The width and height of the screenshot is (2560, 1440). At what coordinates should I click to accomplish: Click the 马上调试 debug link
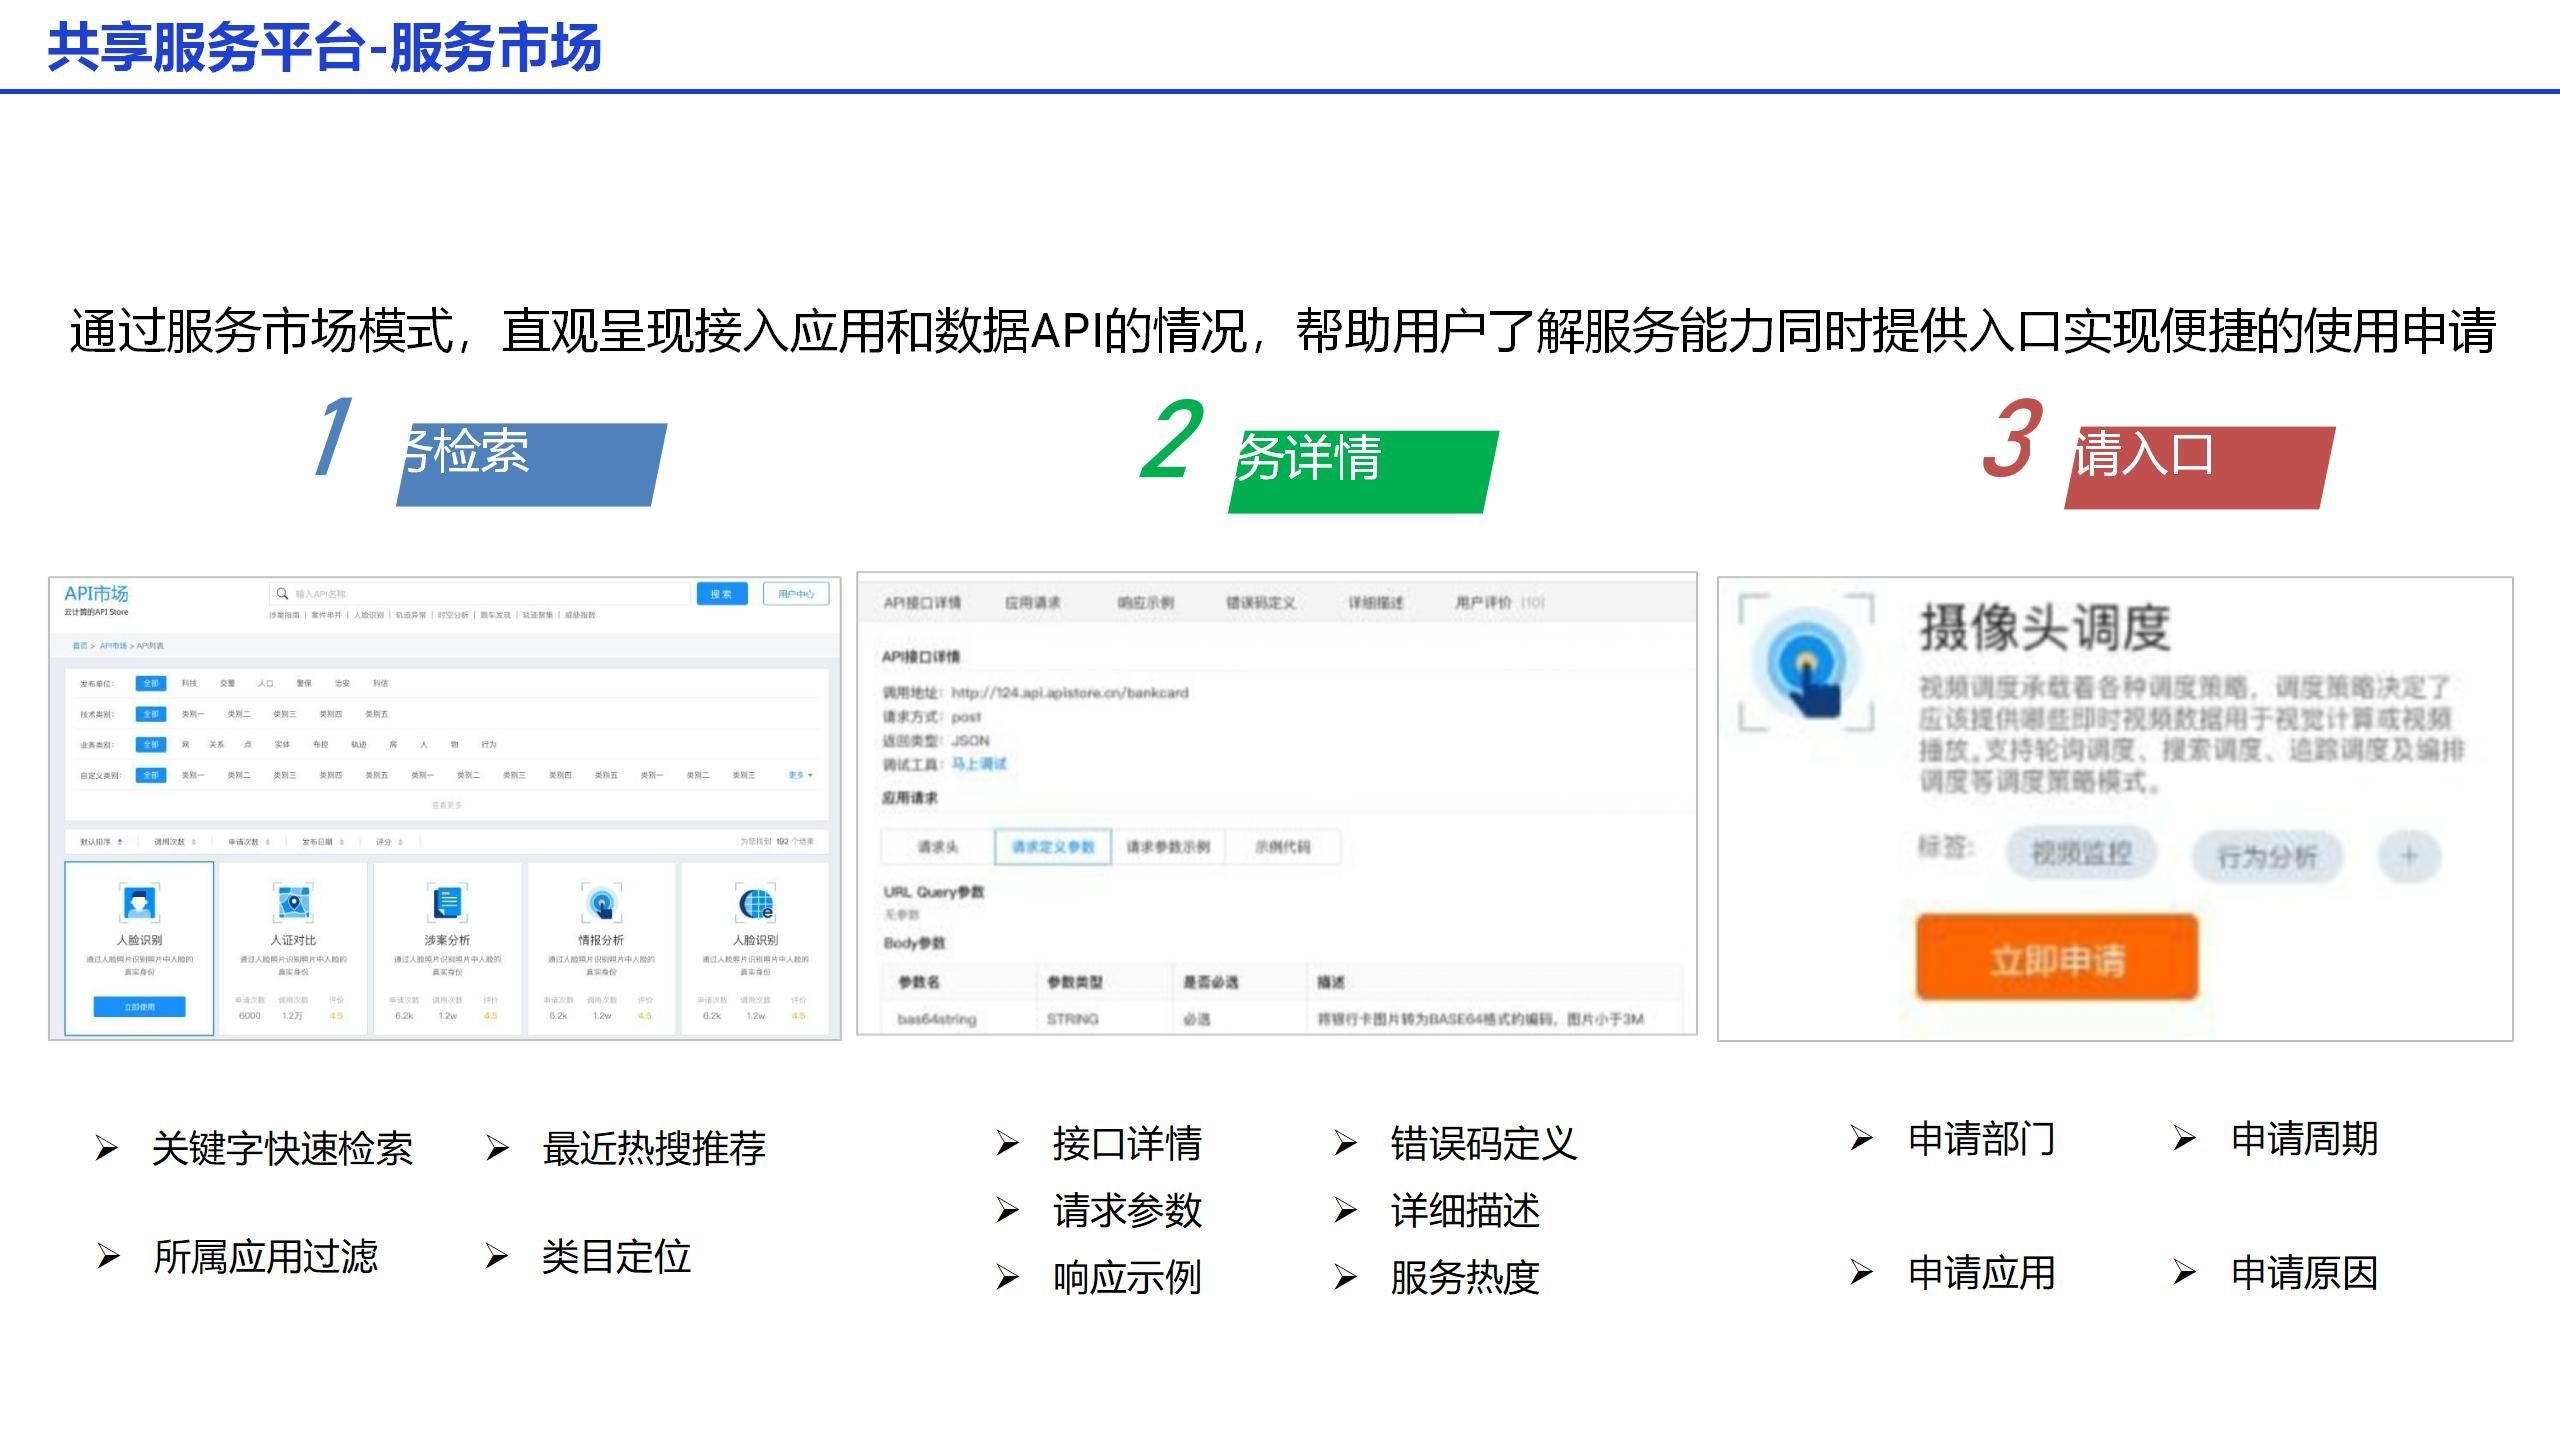point(978,764)
